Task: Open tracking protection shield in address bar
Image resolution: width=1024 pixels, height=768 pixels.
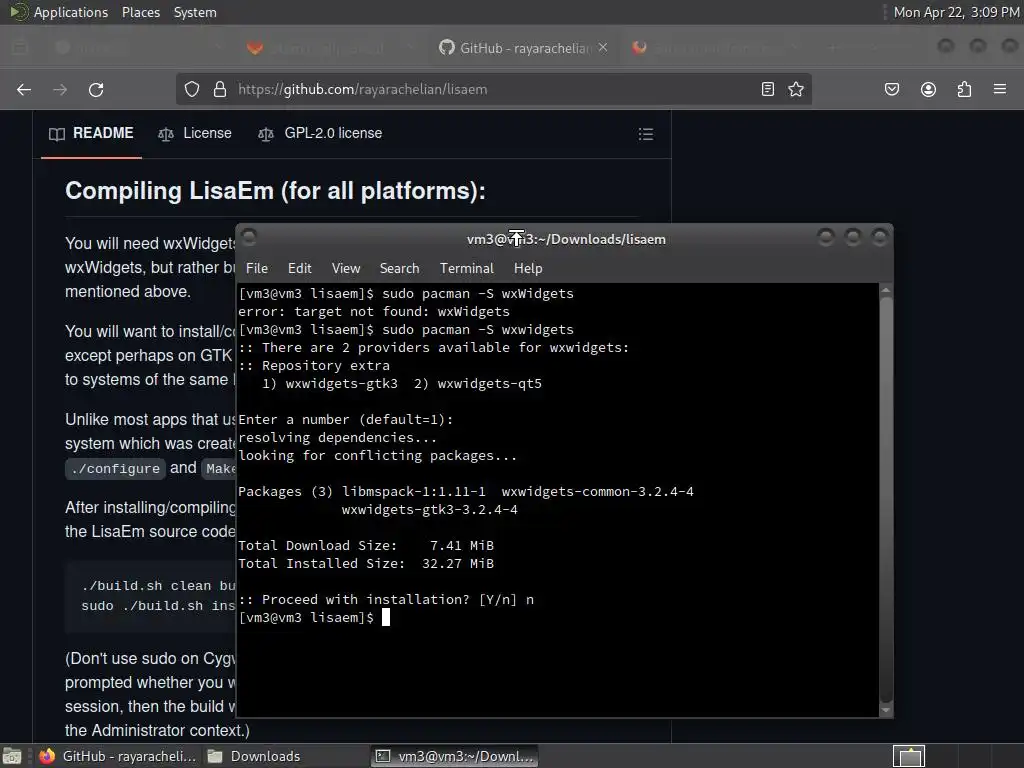Action: (191, 89)
